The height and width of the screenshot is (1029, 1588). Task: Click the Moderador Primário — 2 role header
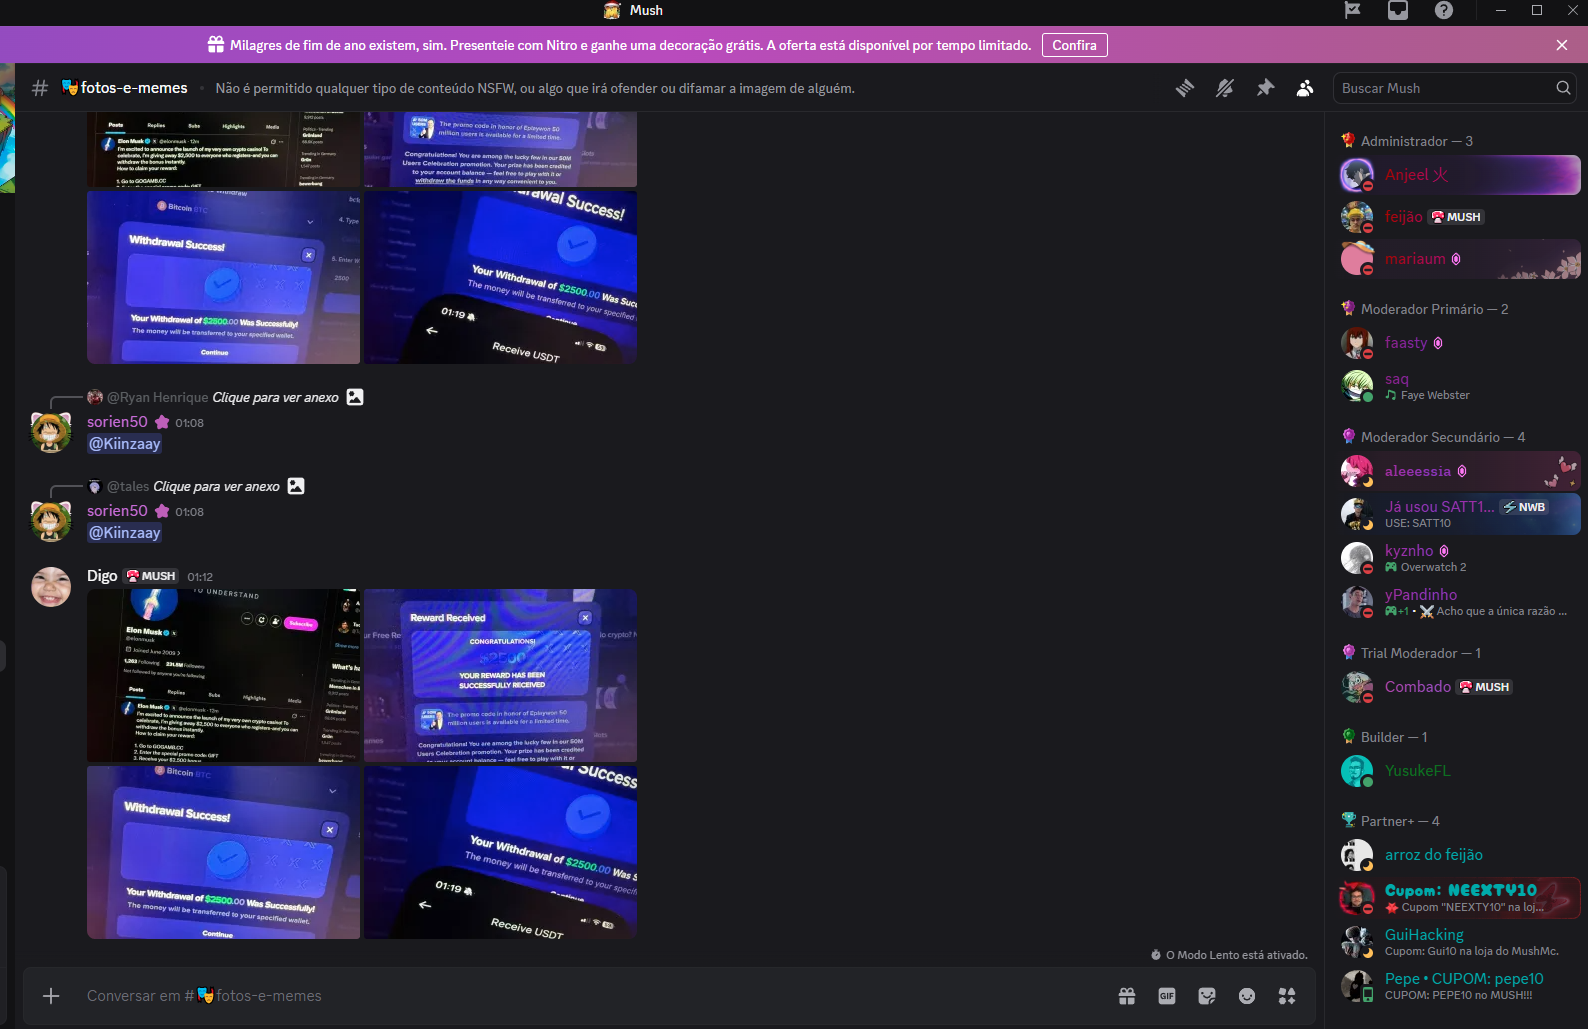click(x=1425, y=309)
